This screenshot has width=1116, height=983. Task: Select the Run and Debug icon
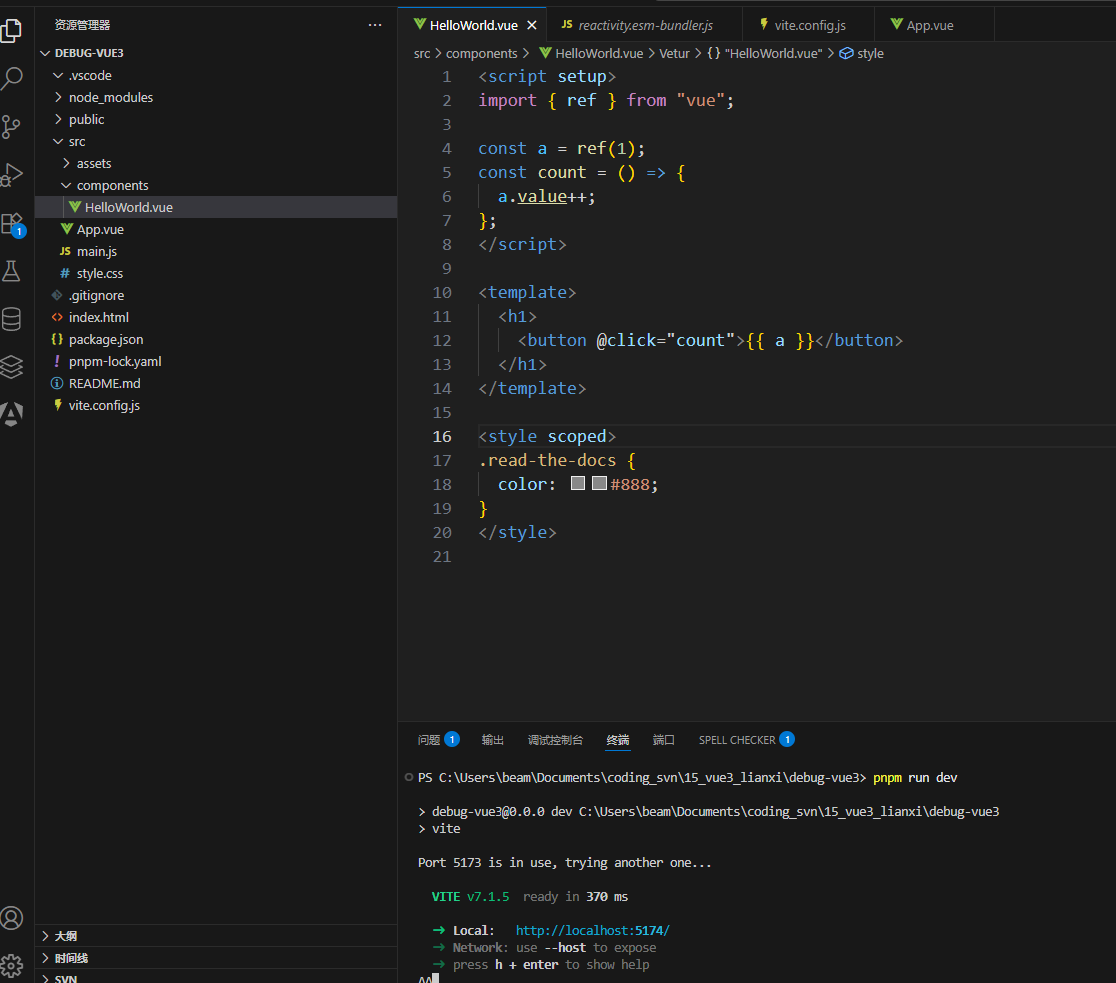13,174
